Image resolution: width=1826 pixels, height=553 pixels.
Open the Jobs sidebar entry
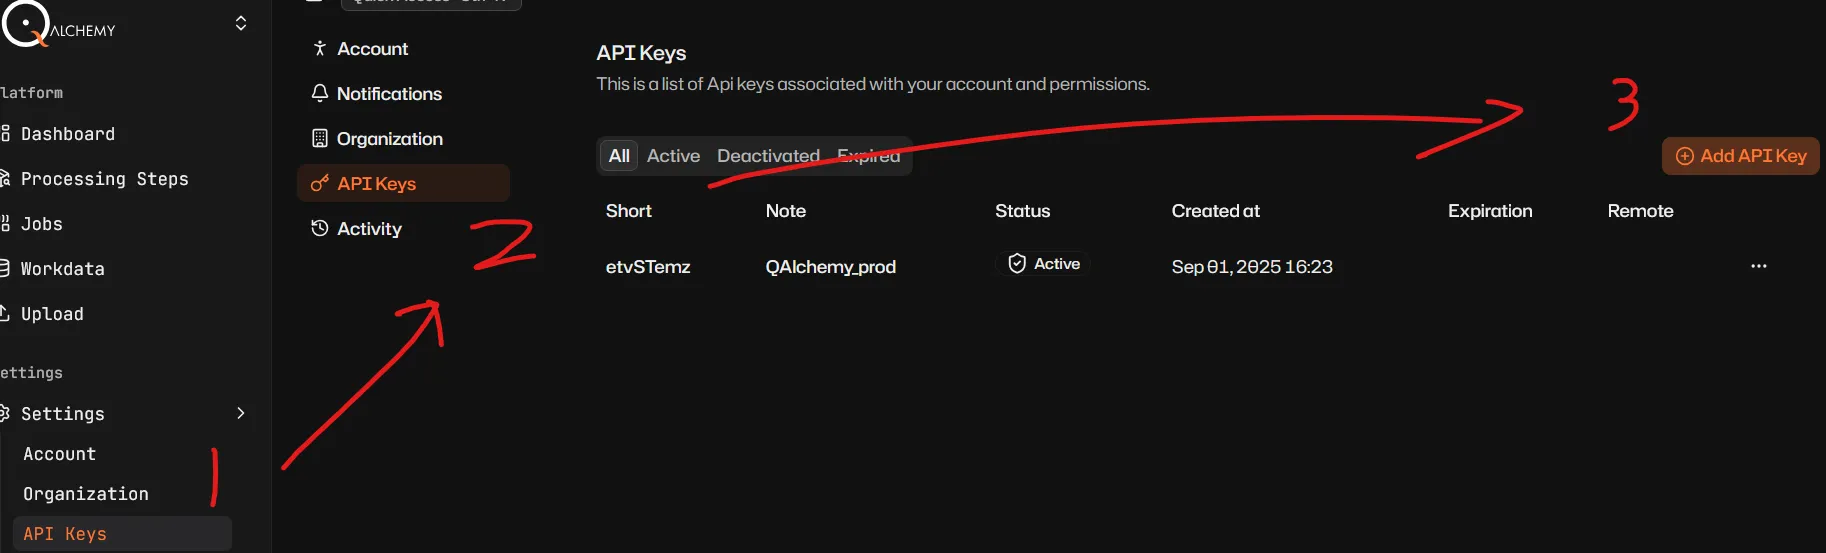point(41,224)
